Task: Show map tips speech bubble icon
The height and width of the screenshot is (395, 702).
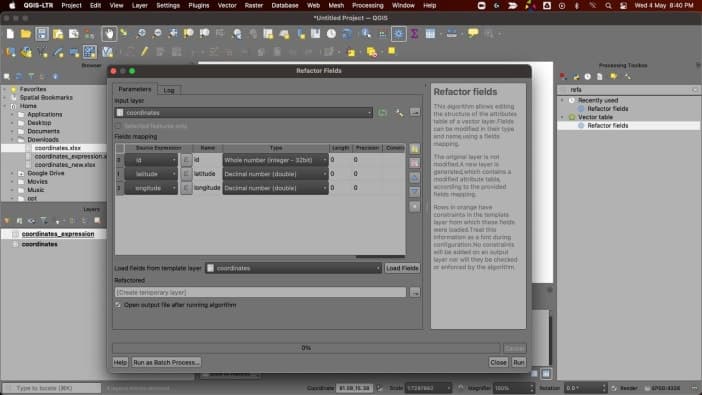Action: pyautogui.click(x=473, y=33)
